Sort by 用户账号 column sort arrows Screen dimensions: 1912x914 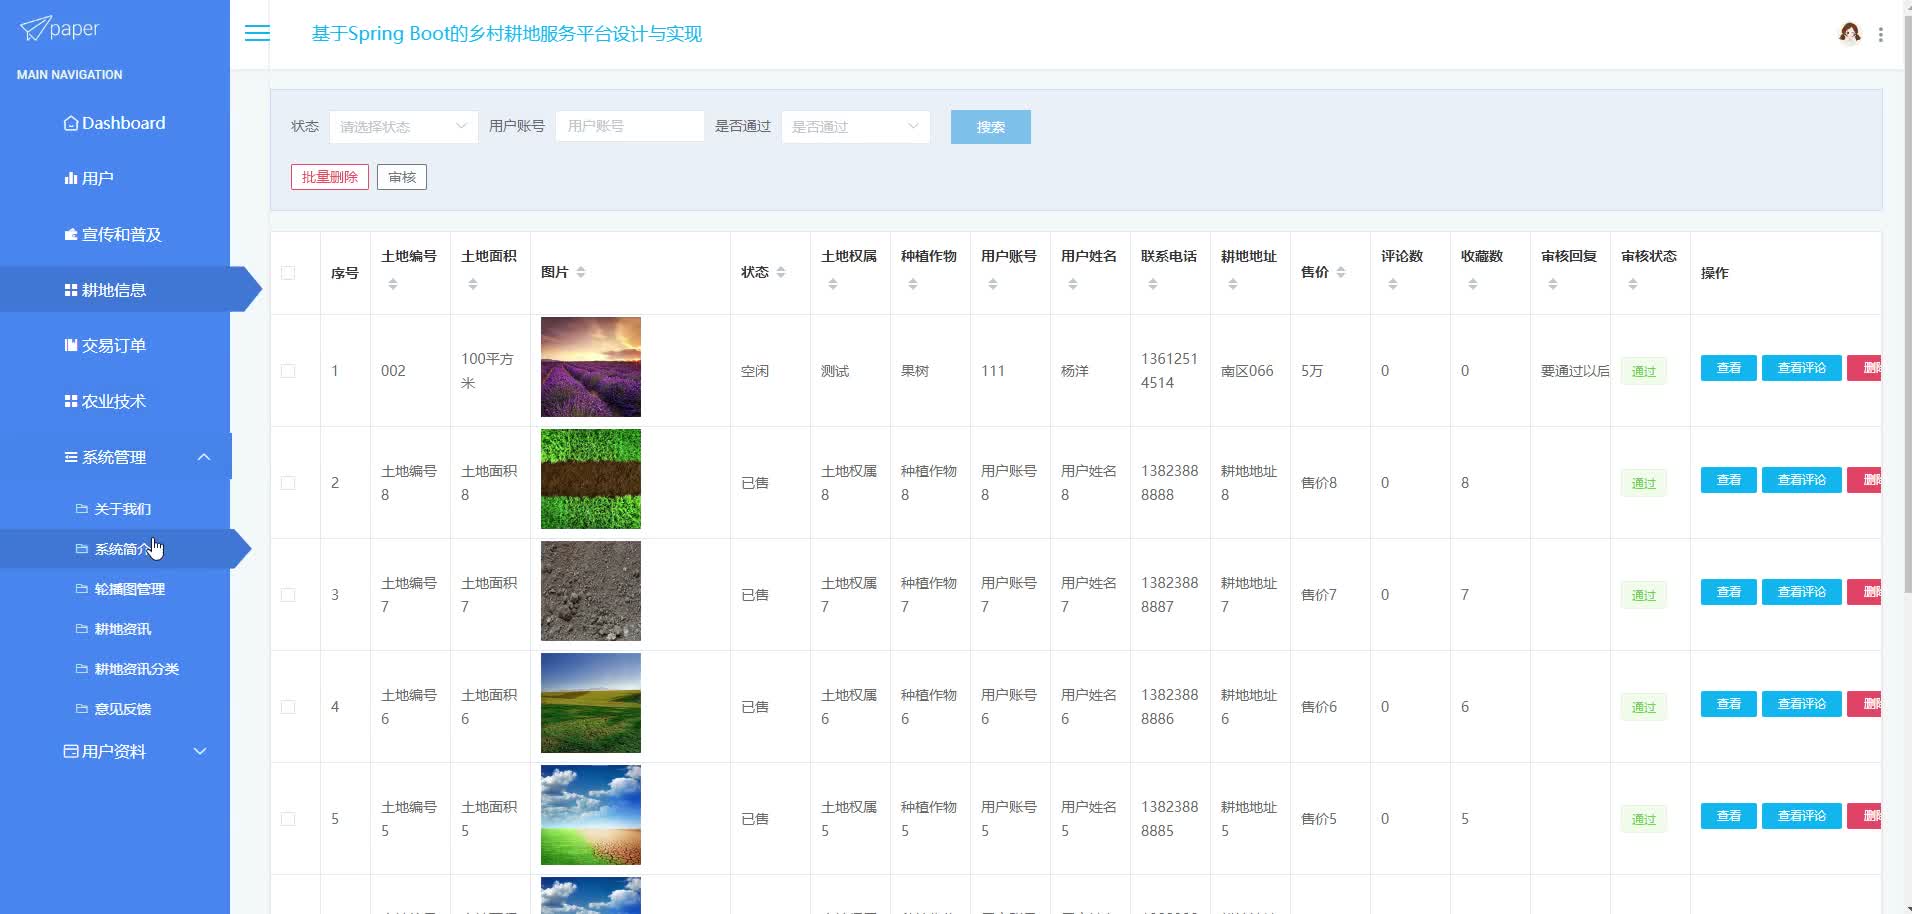pyautogui.click(x=993, y=284)
